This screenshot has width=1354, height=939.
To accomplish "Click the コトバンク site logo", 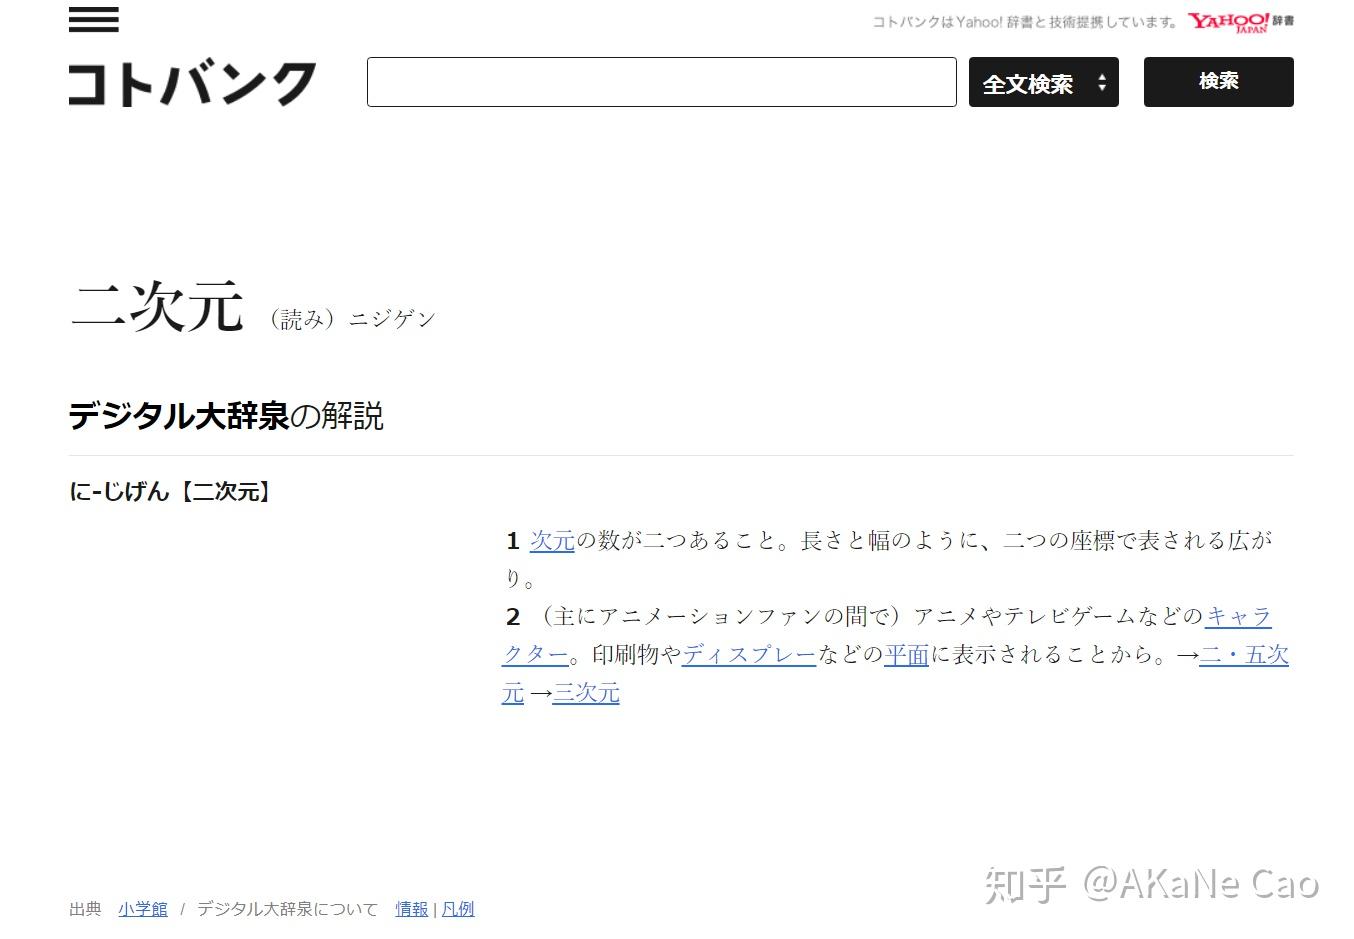I will pyautogui.click(x=192, y=84).
